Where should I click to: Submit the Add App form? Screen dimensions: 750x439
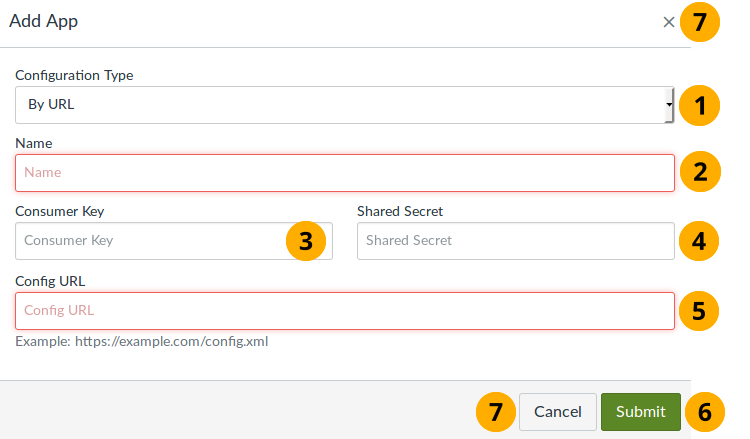[x=640, y=411]
